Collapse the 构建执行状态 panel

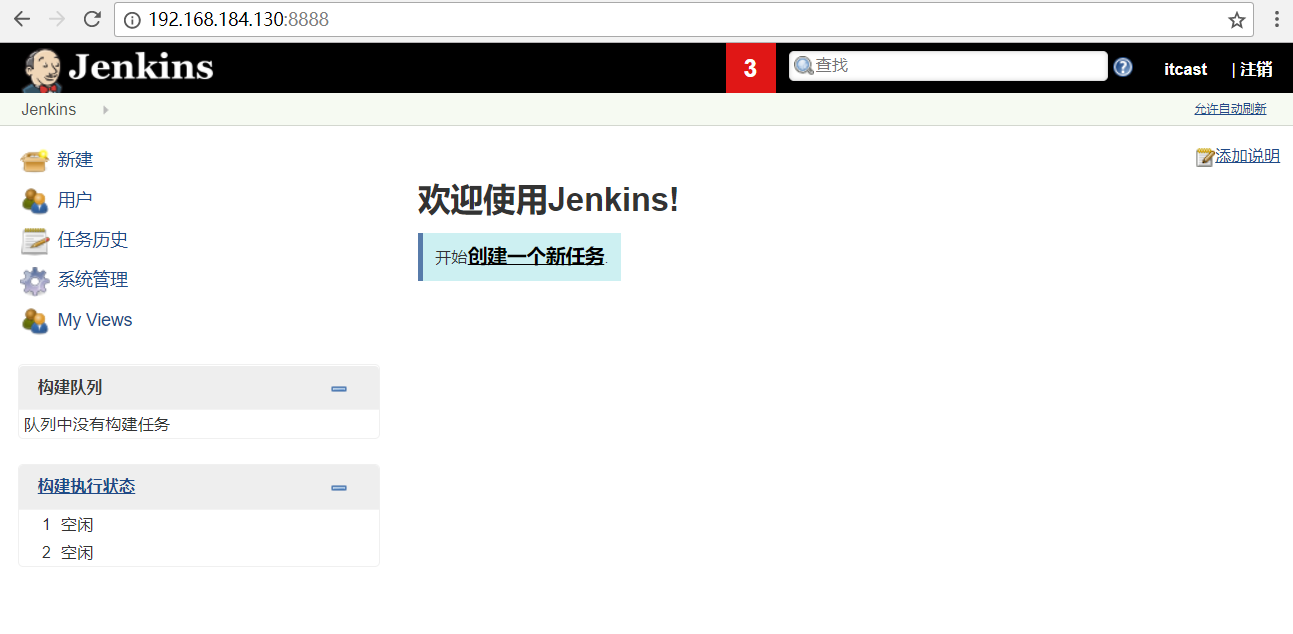click(x=339, y=487)
